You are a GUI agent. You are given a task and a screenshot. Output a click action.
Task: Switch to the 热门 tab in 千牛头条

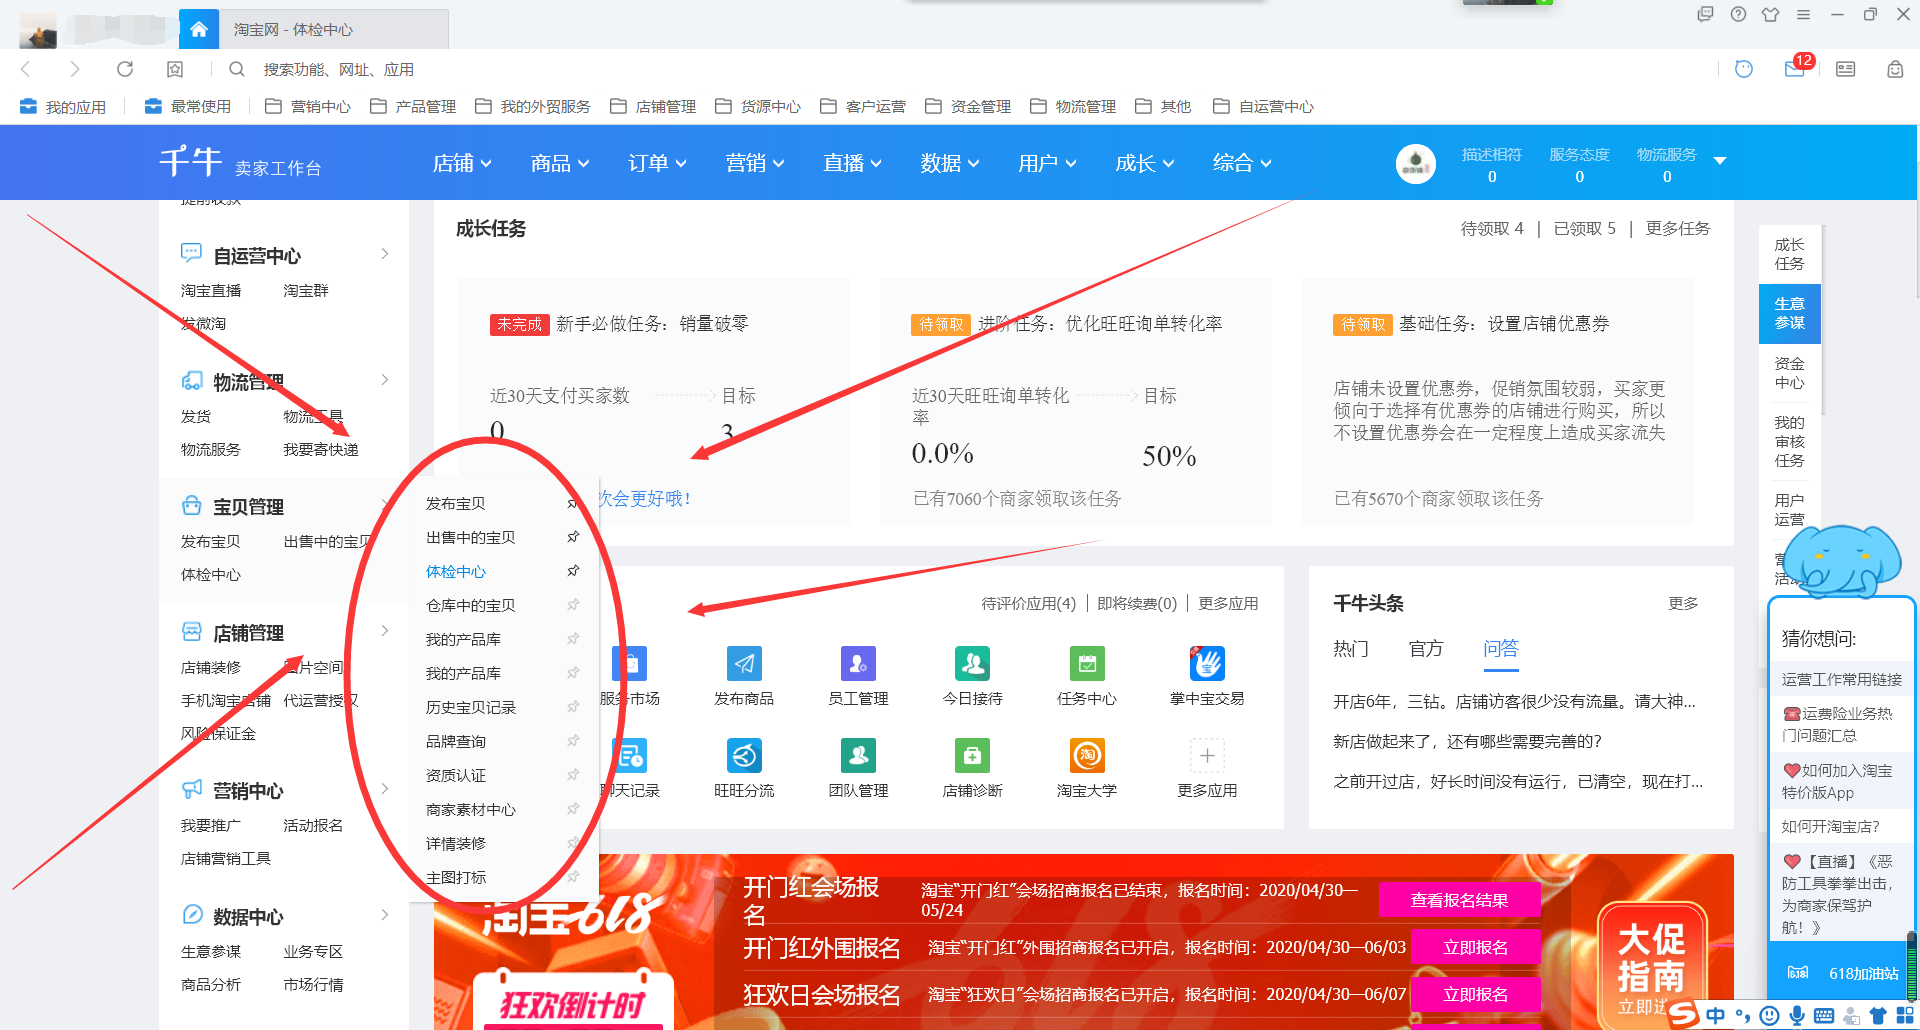coord(1350,649)
